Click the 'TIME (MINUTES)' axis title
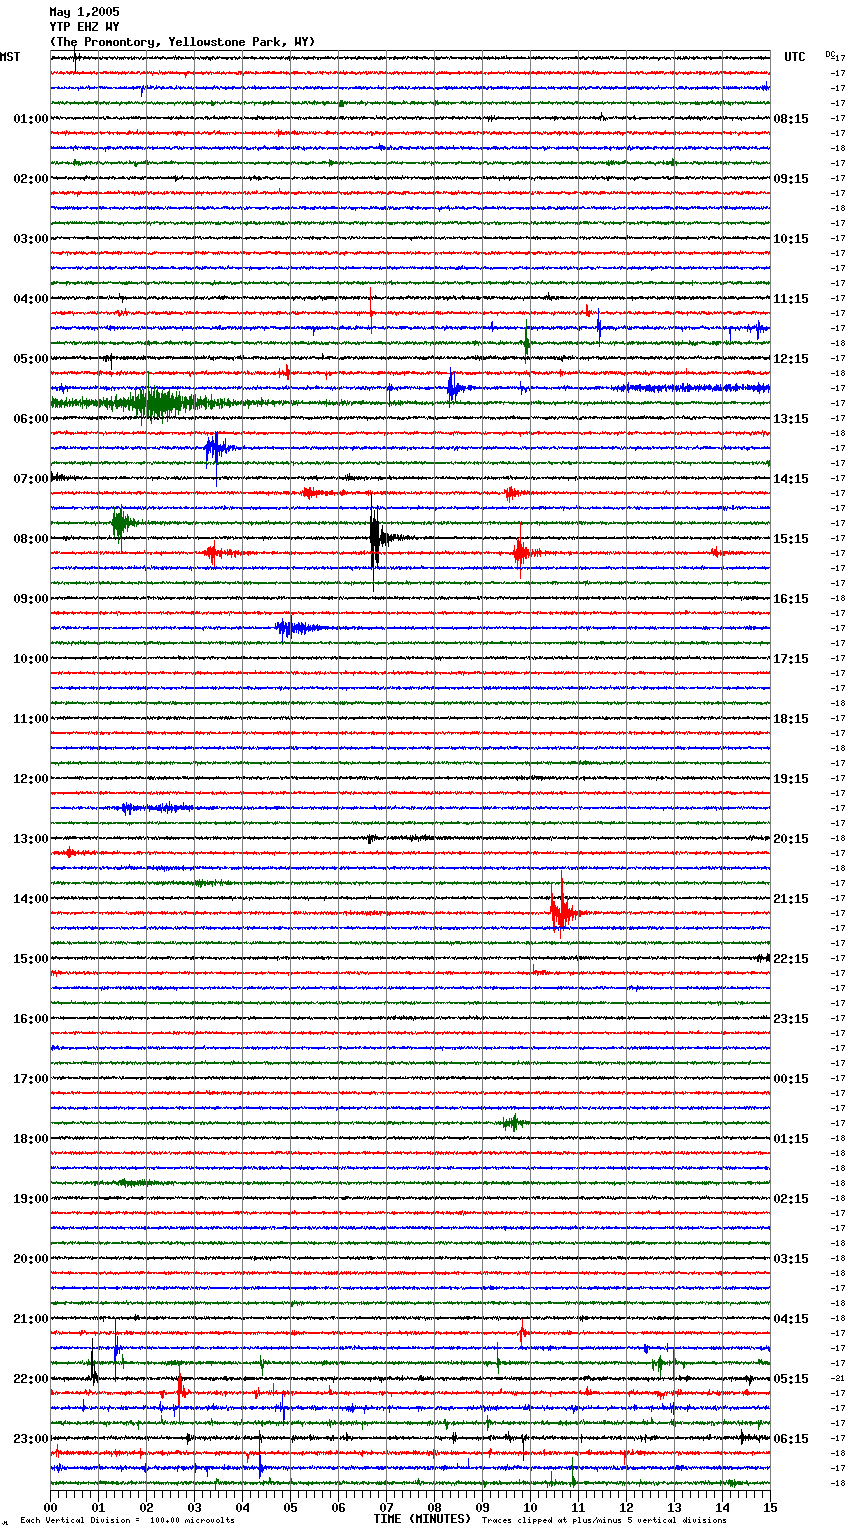The image size is (850, 1534). click(422, 1519)
